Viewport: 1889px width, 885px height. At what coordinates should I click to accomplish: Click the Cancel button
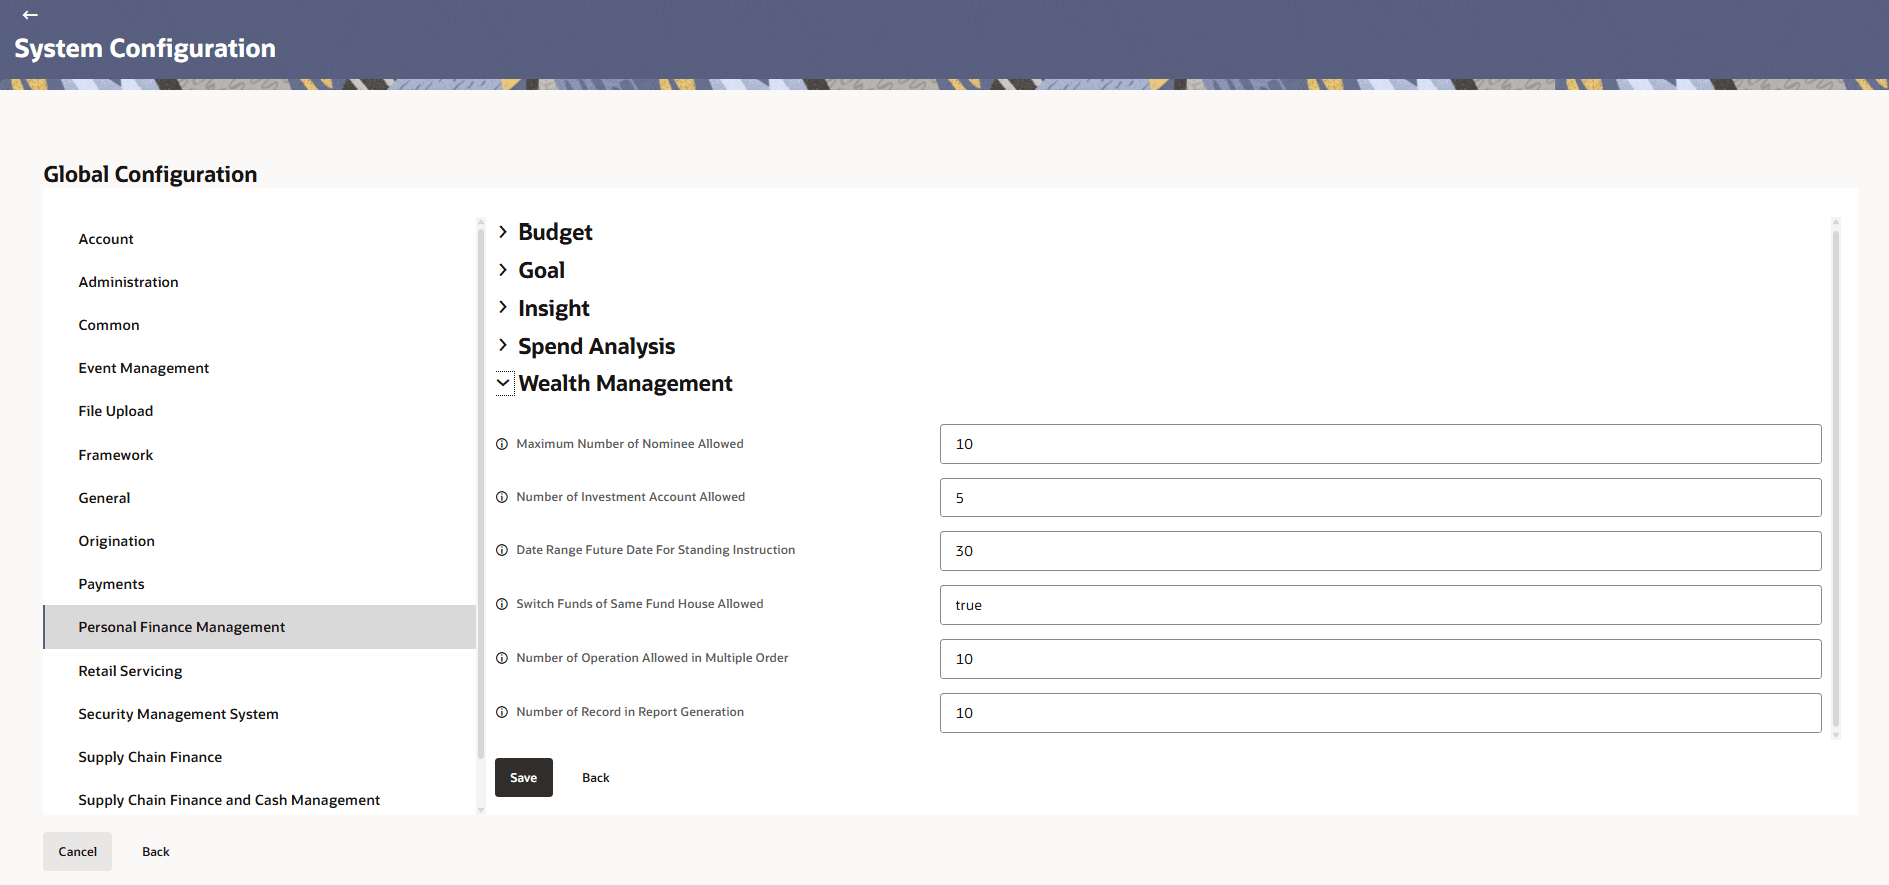[x=78, y=852]
